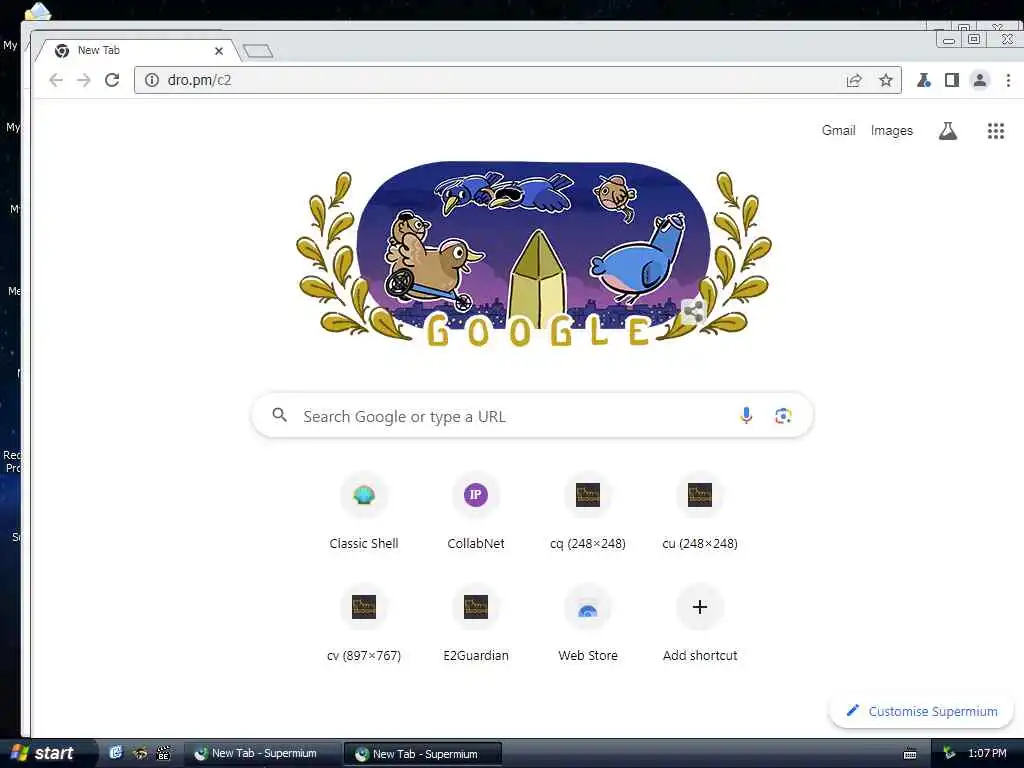Click the network tray icon near clock
The image size is (1024, 768).
click(x=949, y=754)
